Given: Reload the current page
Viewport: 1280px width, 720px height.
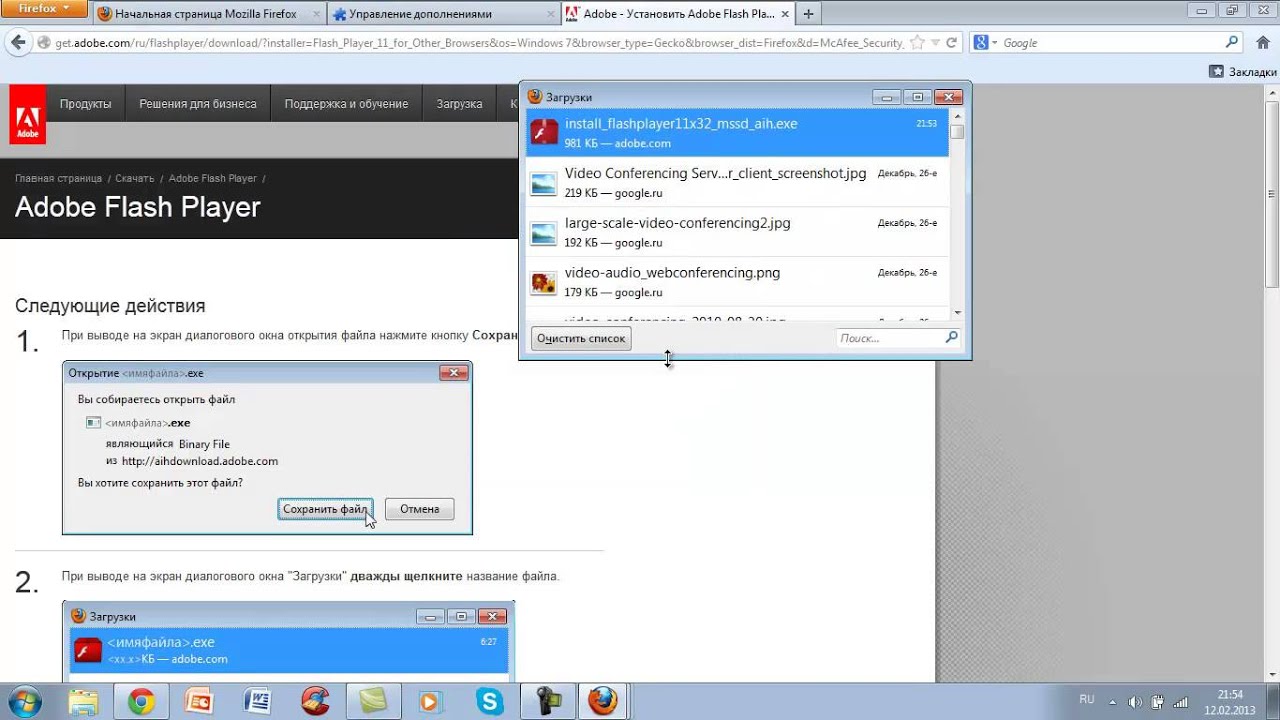Looking at the screenshot, I should 952,43.
